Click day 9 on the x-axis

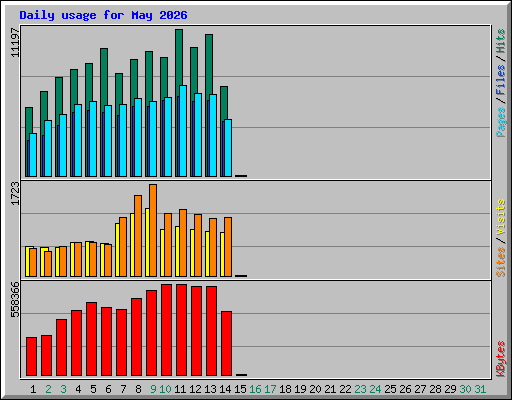click(153, 389)
